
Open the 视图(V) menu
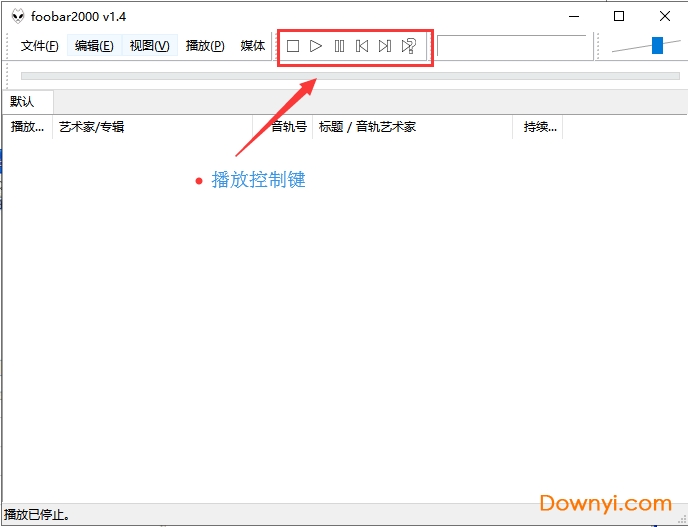point(150,46)
